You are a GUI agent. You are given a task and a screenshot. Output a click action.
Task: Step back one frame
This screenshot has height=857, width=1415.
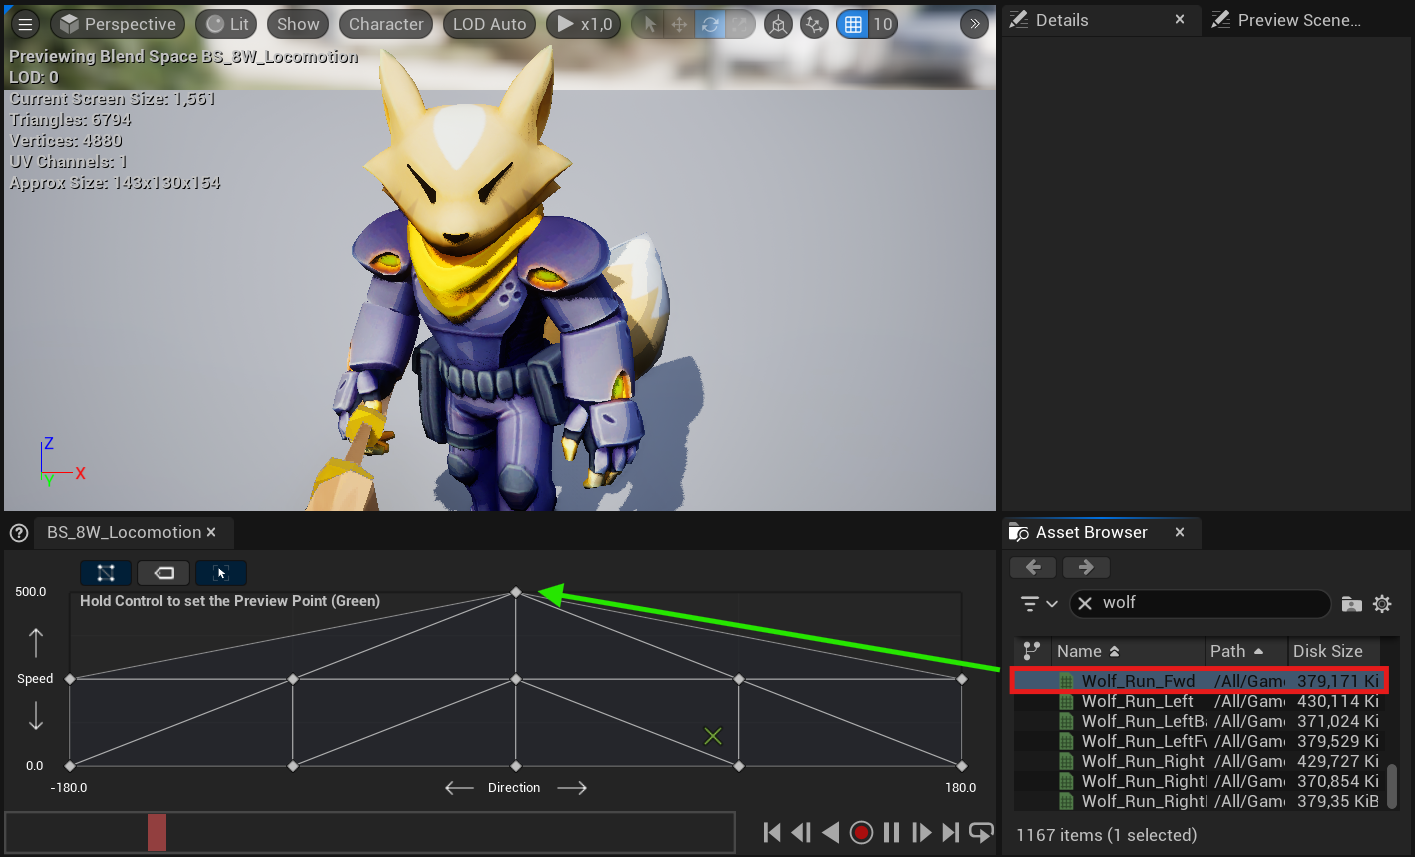pos(801,832)
